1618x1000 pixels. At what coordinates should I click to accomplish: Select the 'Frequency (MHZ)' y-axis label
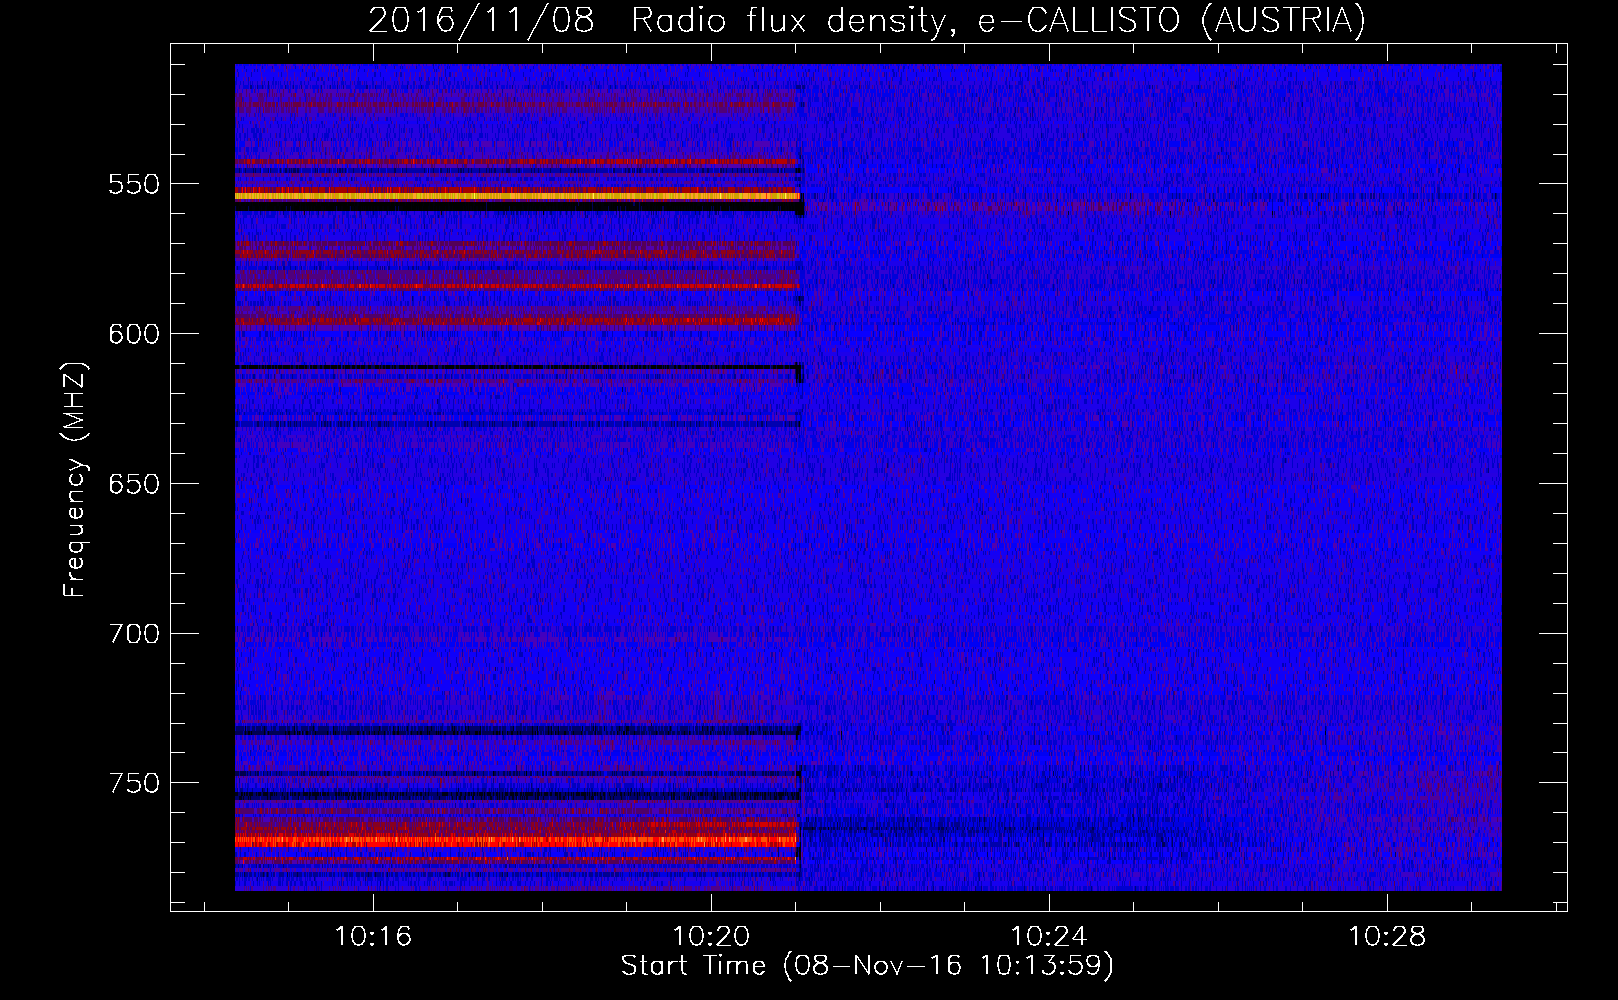point(75,480)
